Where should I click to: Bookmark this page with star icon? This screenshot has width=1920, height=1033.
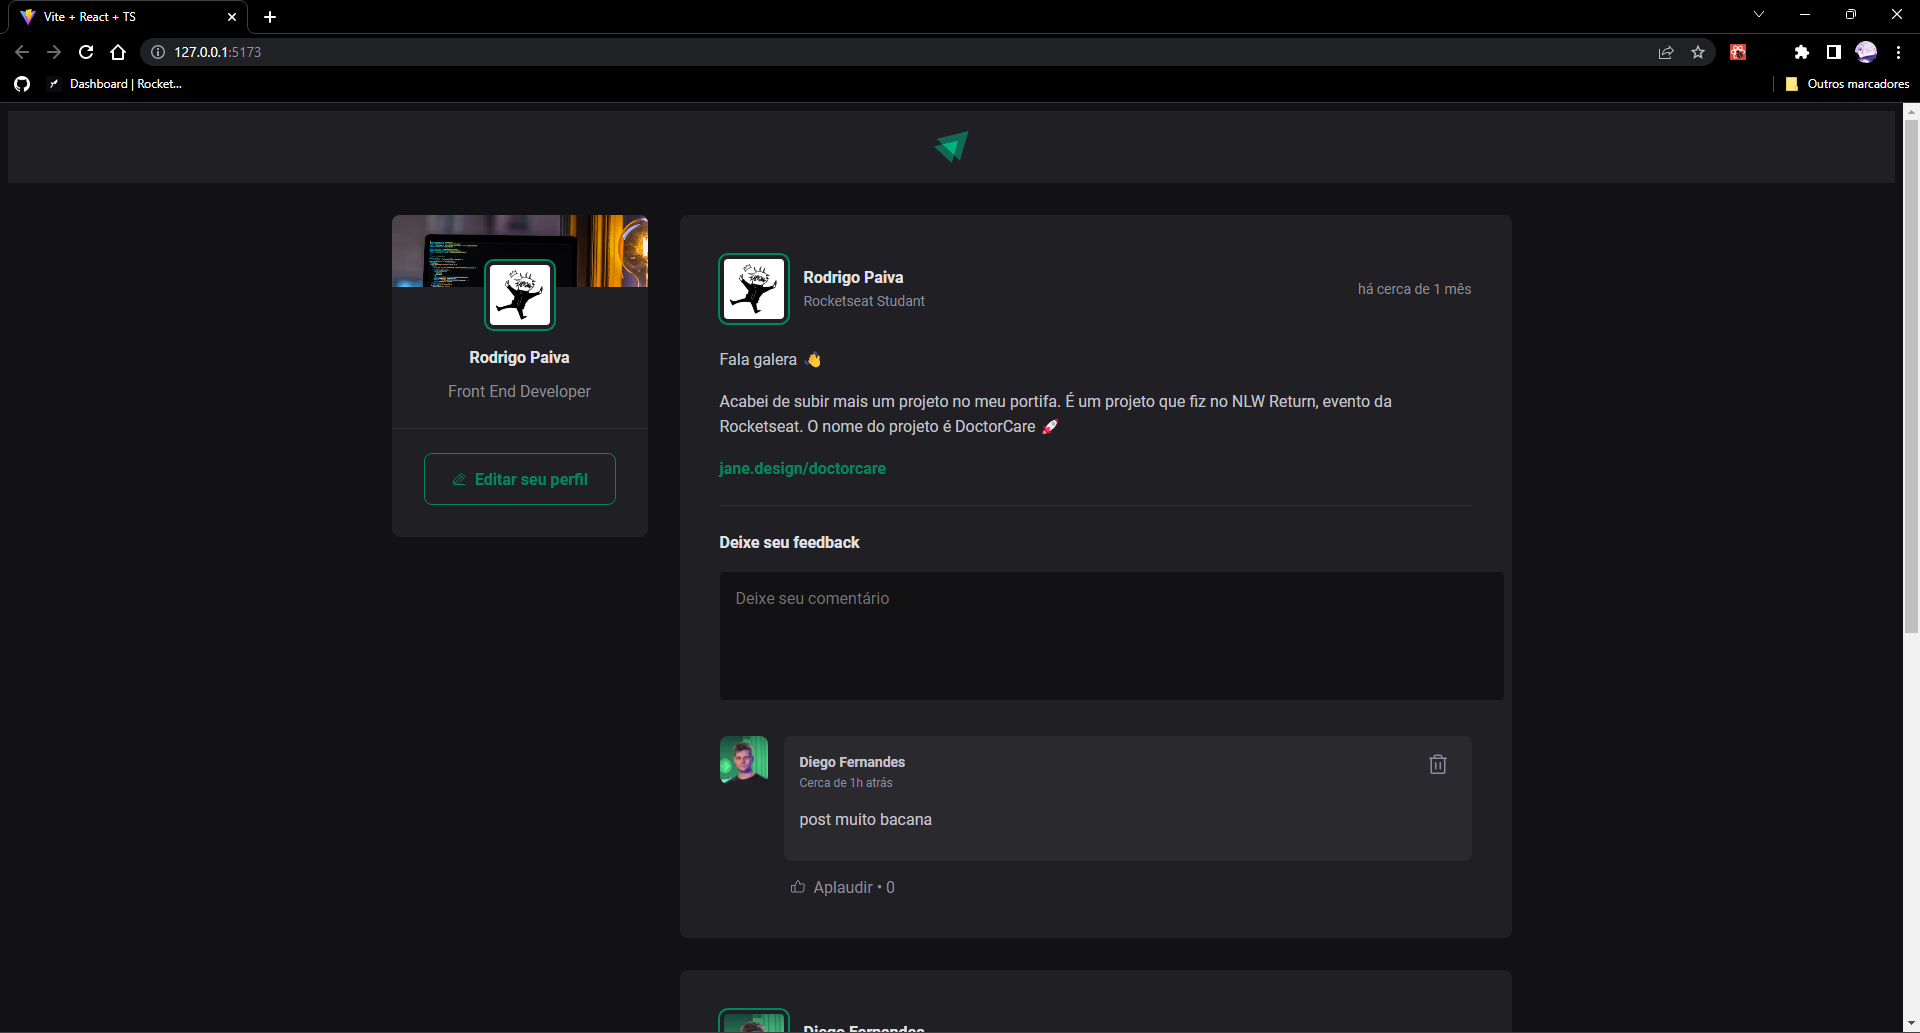point(1698,52)
